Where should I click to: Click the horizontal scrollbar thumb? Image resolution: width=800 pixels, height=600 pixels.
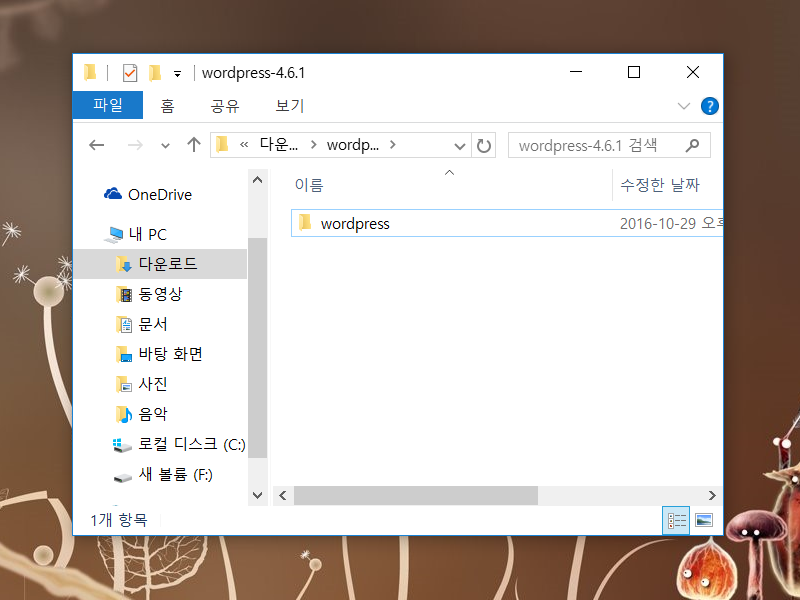tap(416, 495)
